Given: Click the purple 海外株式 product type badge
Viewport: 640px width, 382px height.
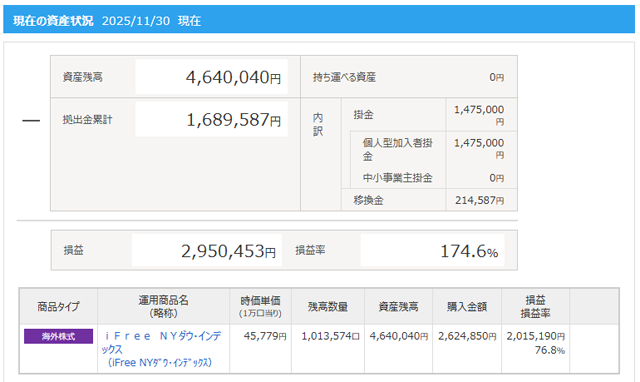Looking at the screenshot, I should 58,336.
